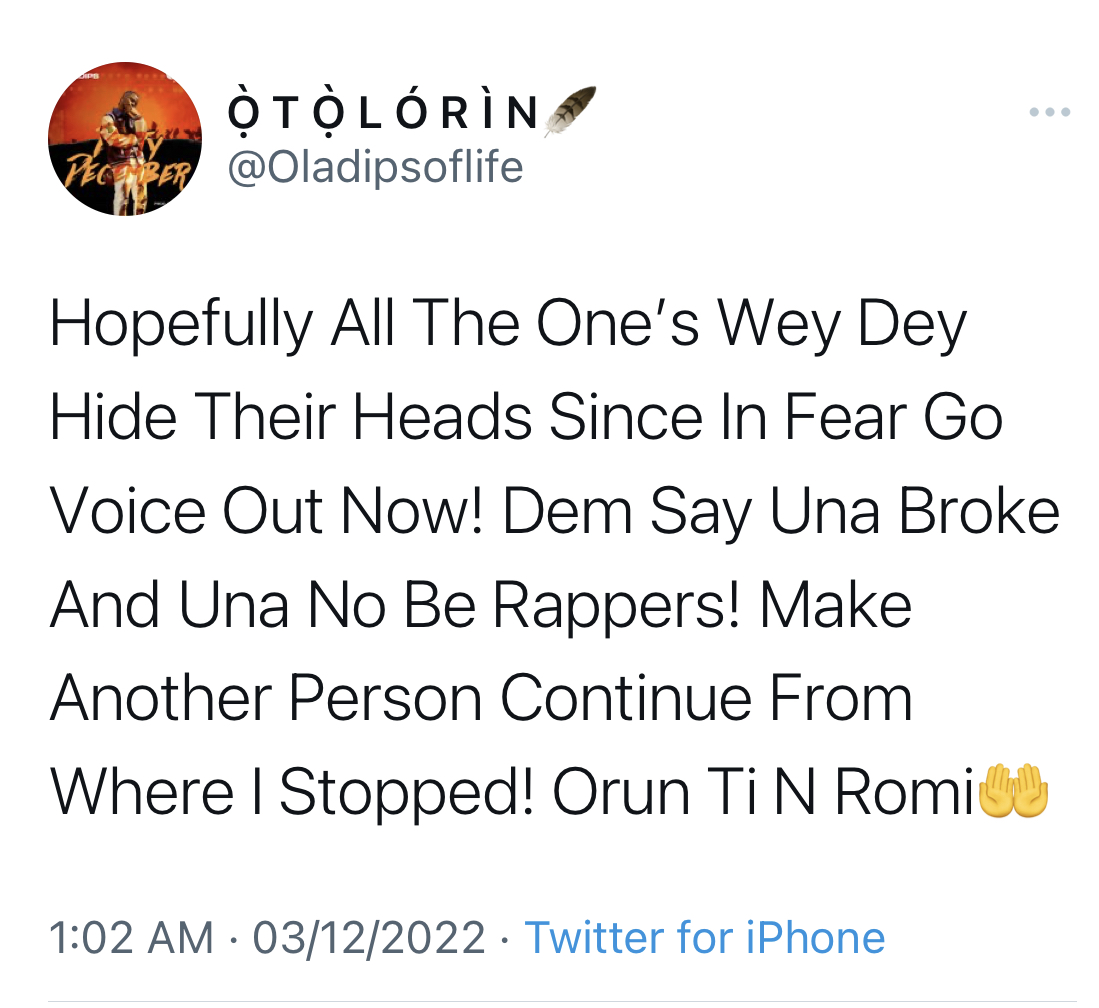Open the three-dot more options menu

[1049, 111]
